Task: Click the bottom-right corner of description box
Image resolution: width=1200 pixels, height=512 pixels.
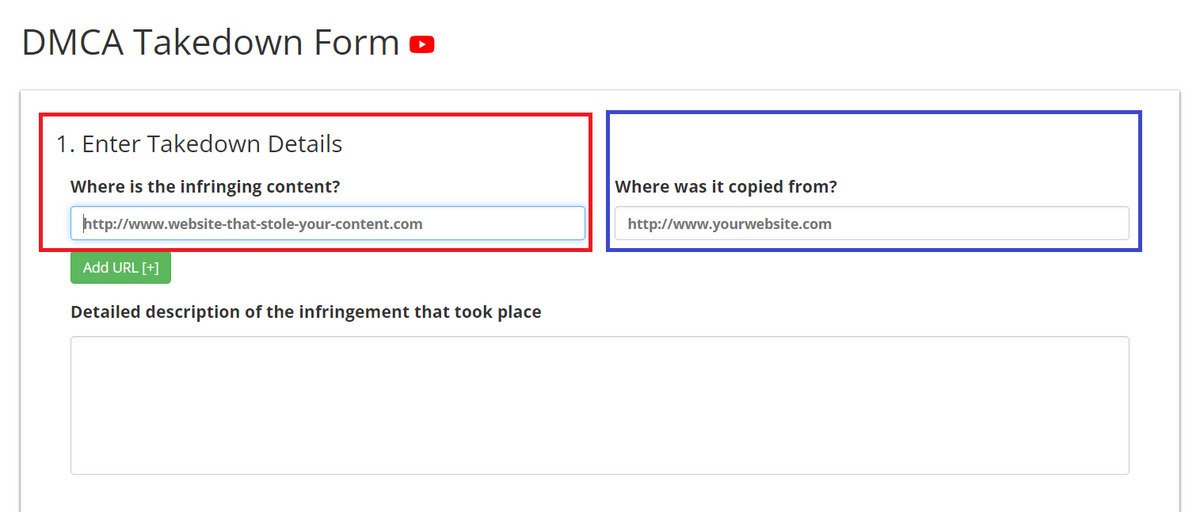Action: click(1120, 466)
